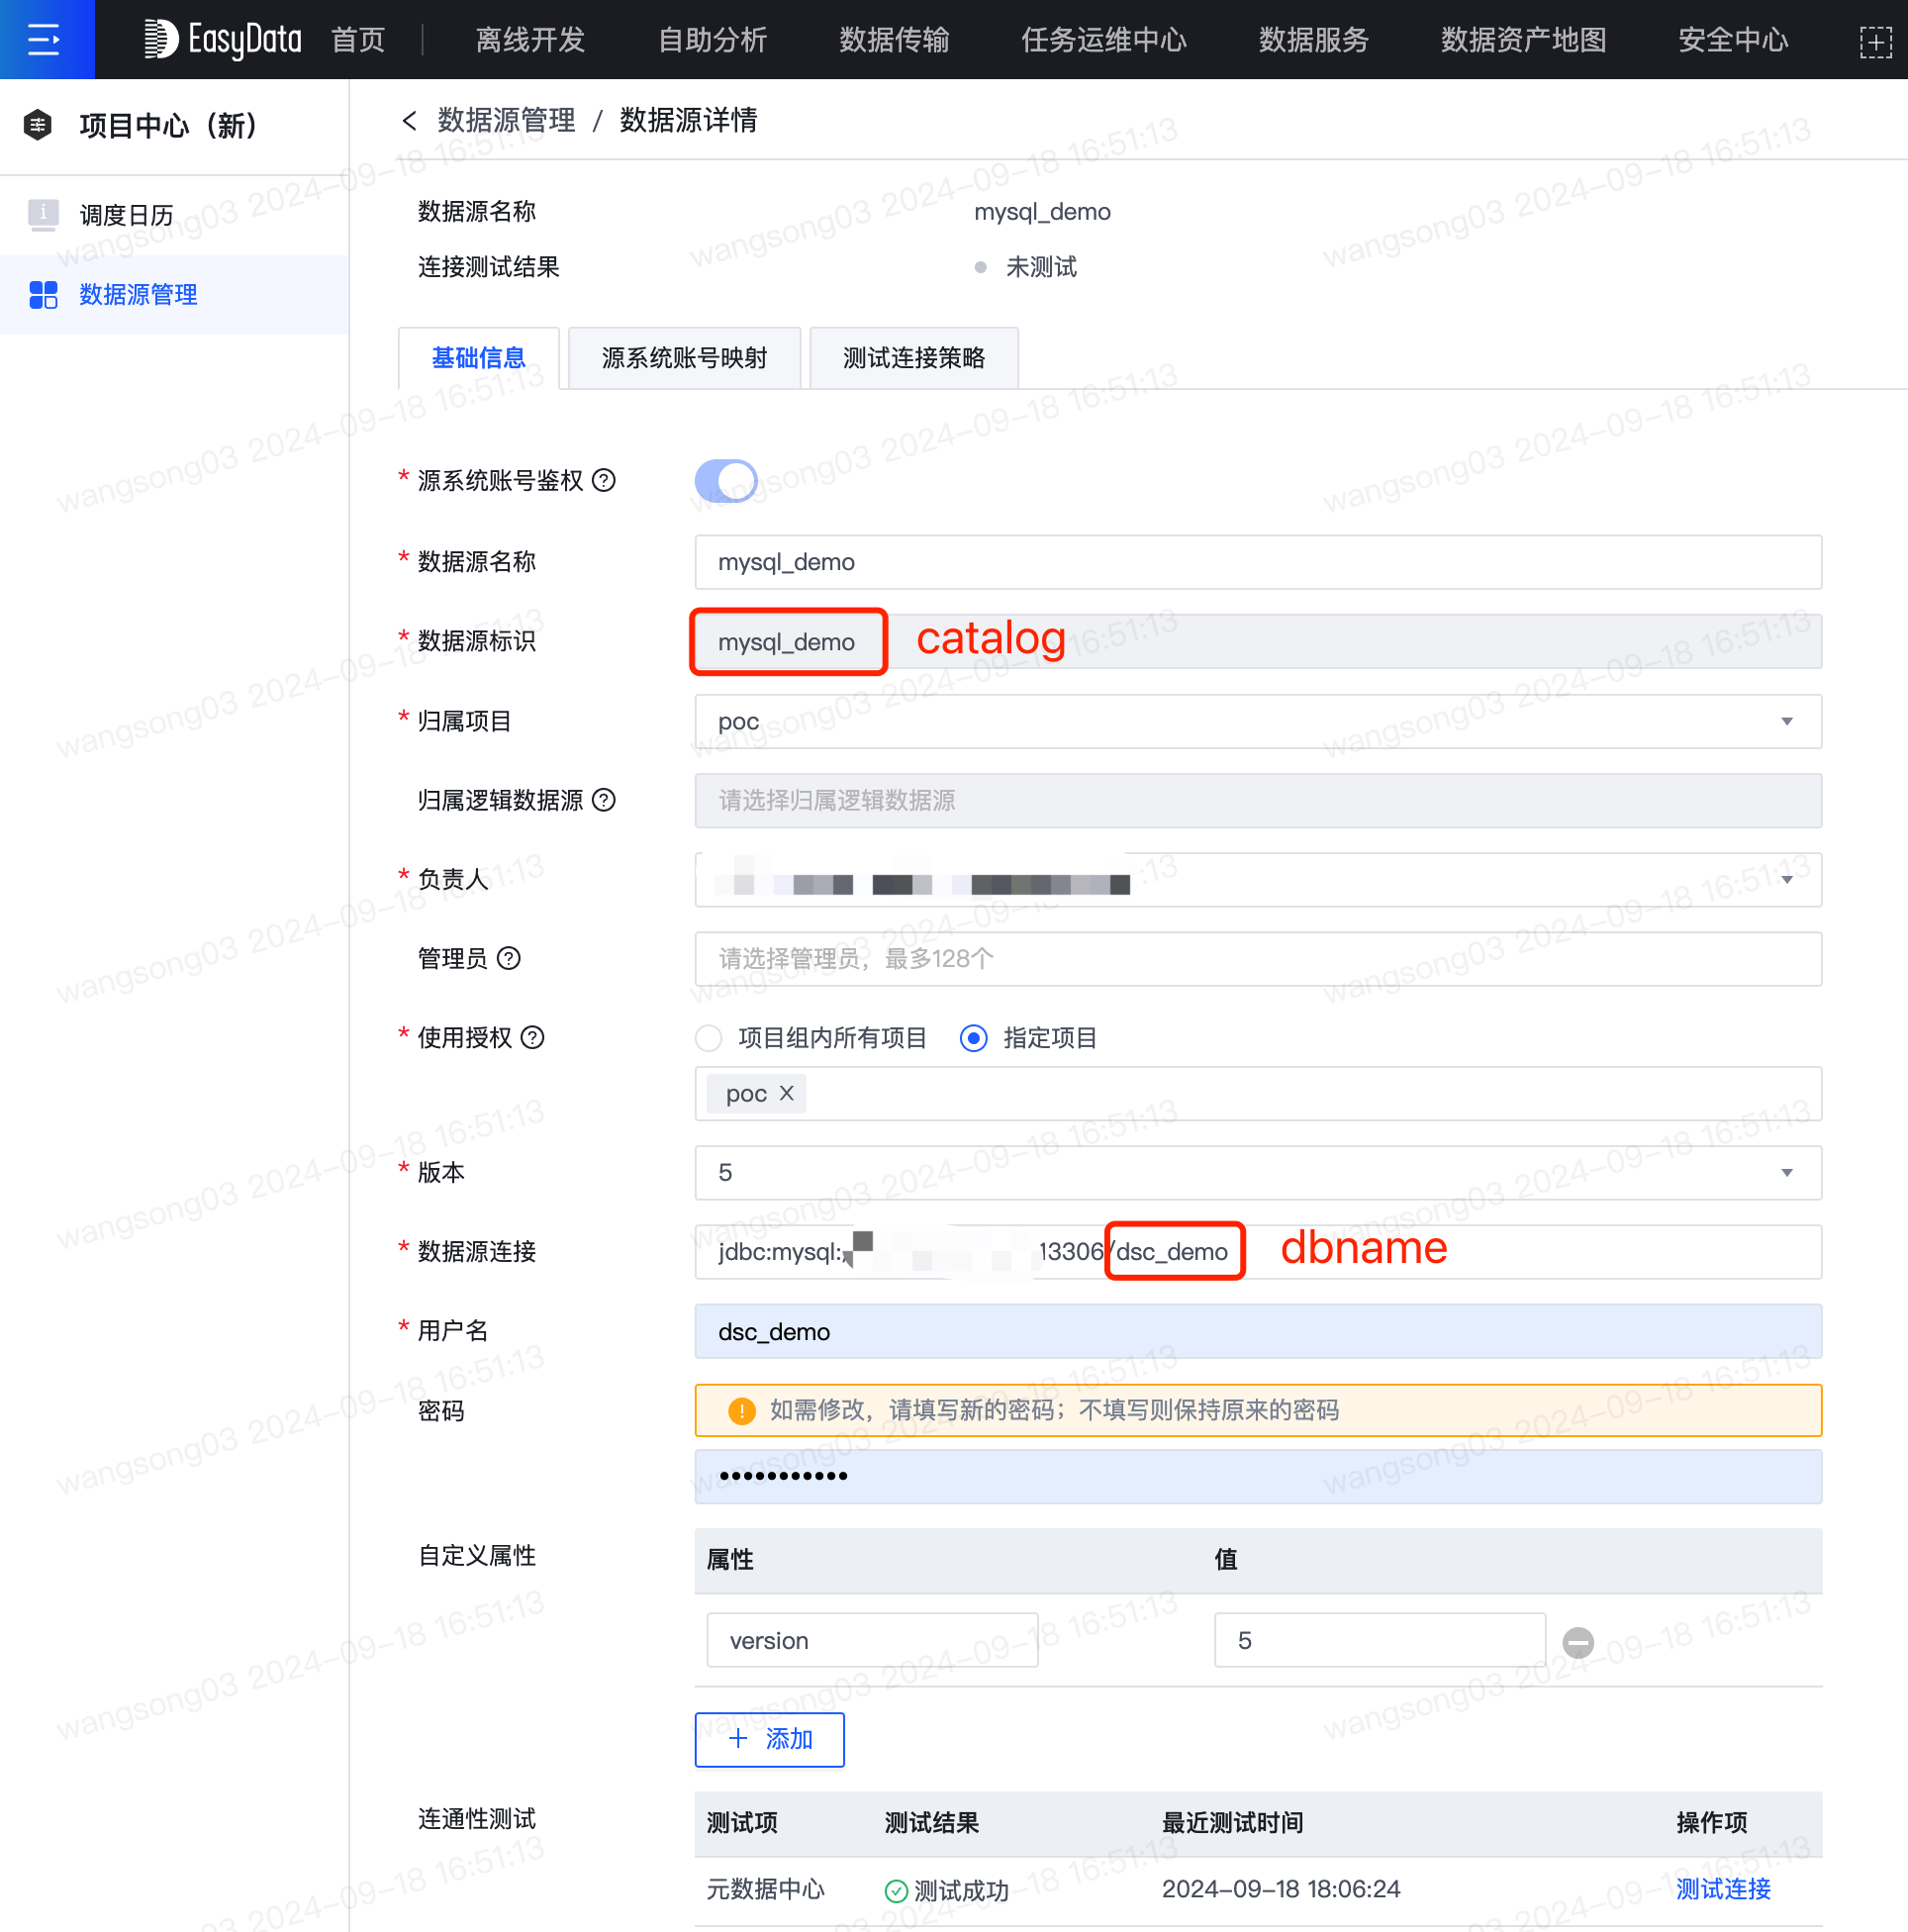
Task: Select the 调度日历 calendar icon
Action: [x=44, y=214]
